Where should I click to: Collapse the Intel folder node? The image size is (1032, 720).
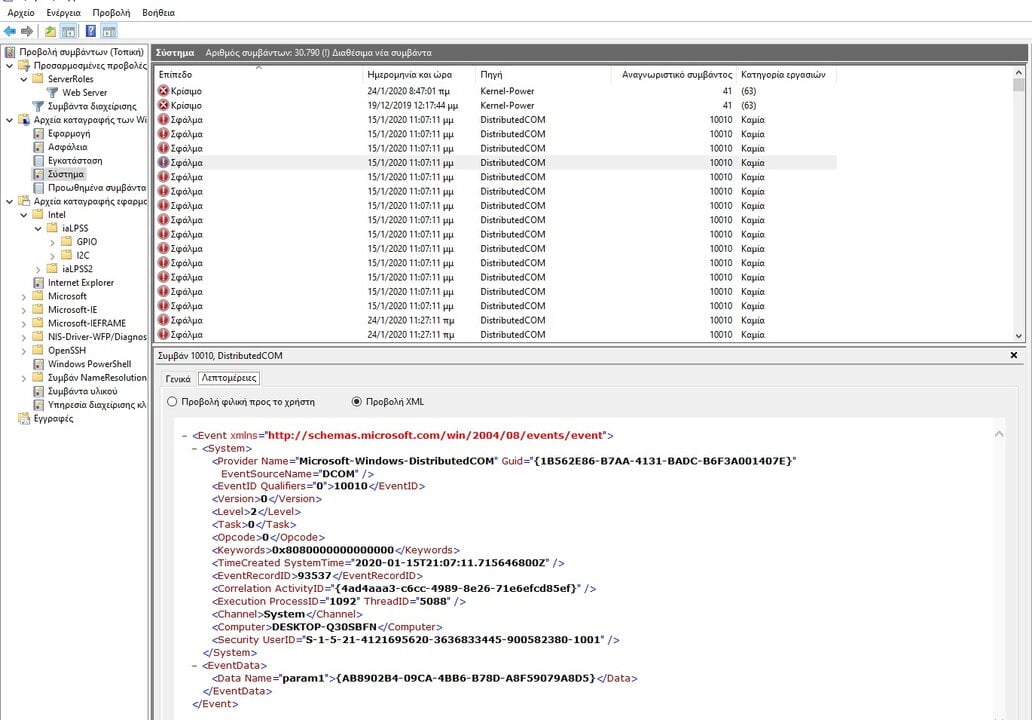click(24, 215)
